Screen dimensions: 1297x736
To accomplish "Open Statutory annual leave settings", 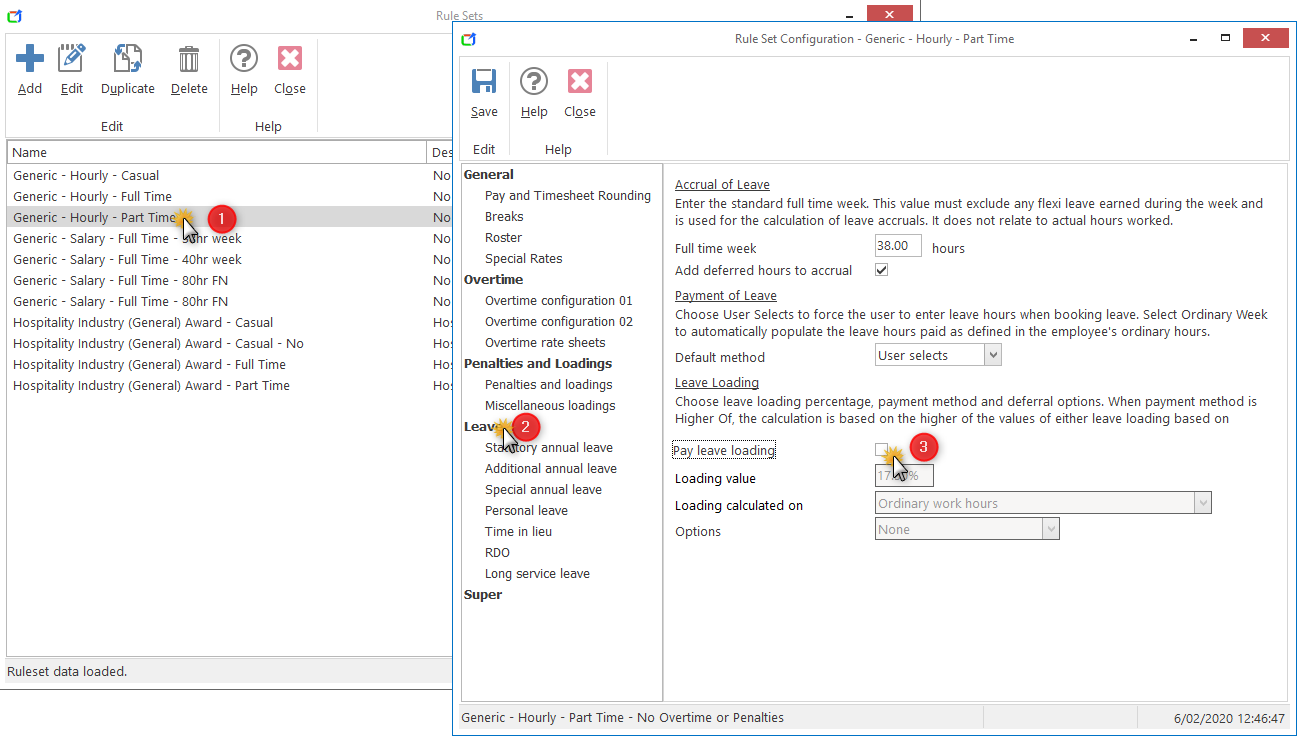I will coord(549,447).
